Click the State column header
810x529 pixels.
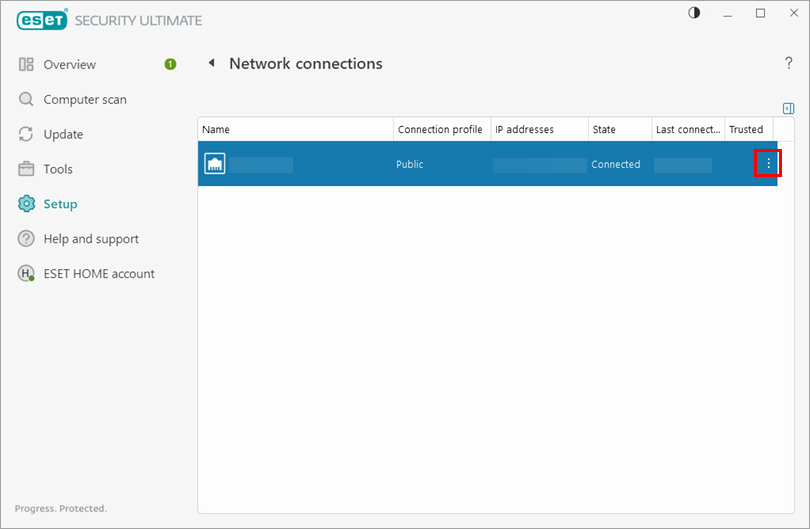point(604,130)
